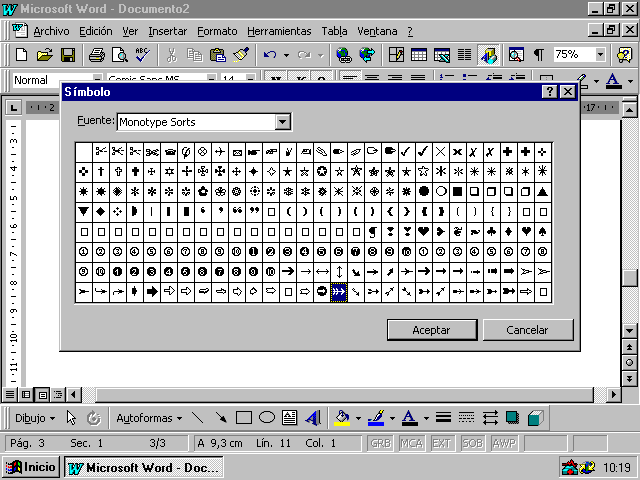Open the Dibujo menu dropdown
This screenshot has height=480, width=640.
click(x=34, y=418)
